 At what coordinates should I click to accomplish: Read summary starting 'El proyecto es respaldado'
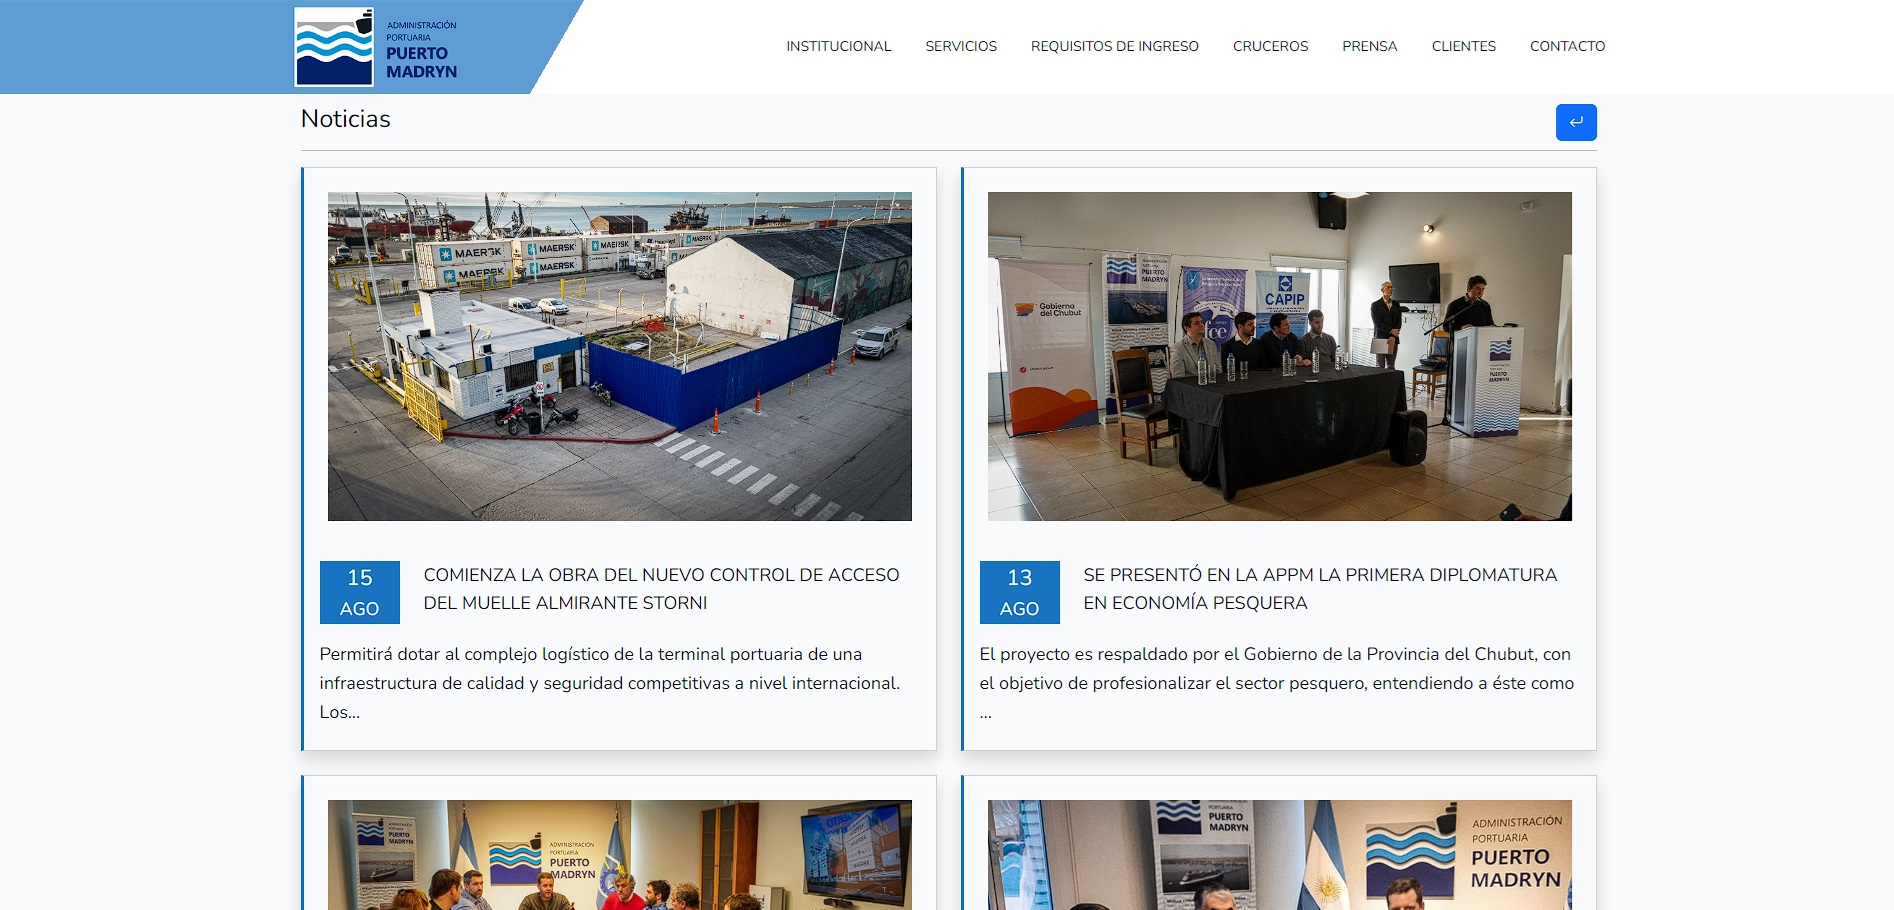click(1277, 683)
